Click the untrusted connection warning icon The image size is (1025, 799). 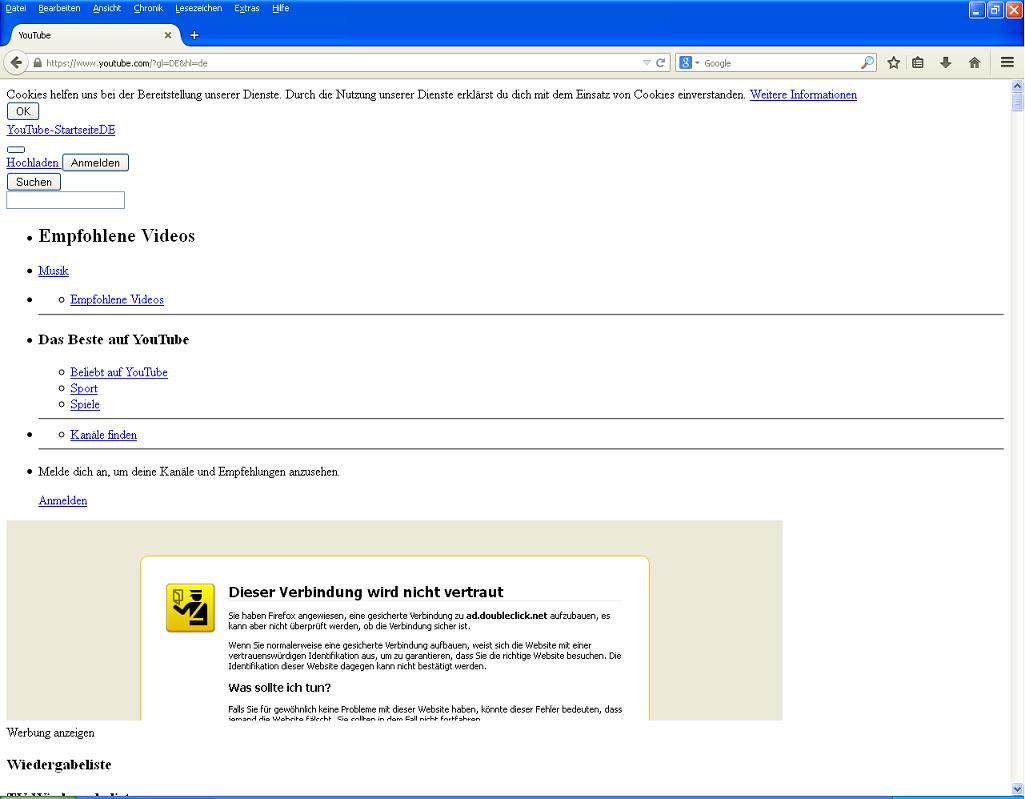(x=190, y=608)
